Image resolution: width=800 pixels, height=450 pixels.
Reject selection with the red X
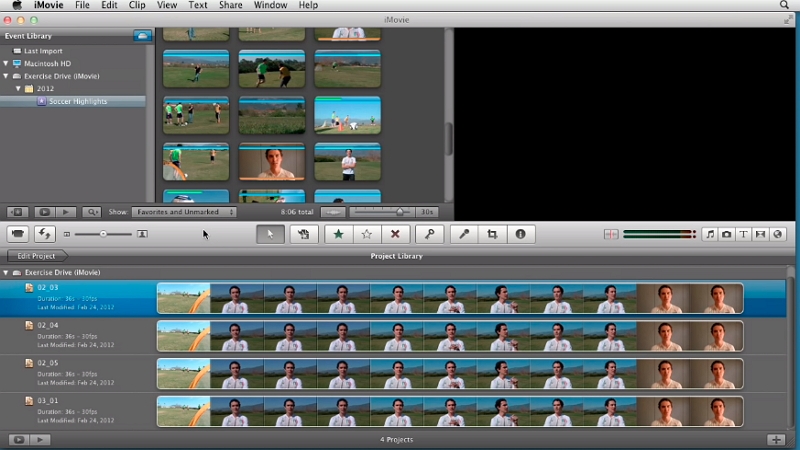tap(395, 234)
